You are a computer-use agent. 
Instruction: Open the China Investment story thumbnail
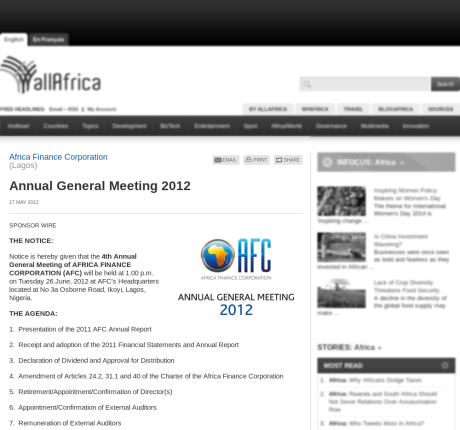point(341,247)
